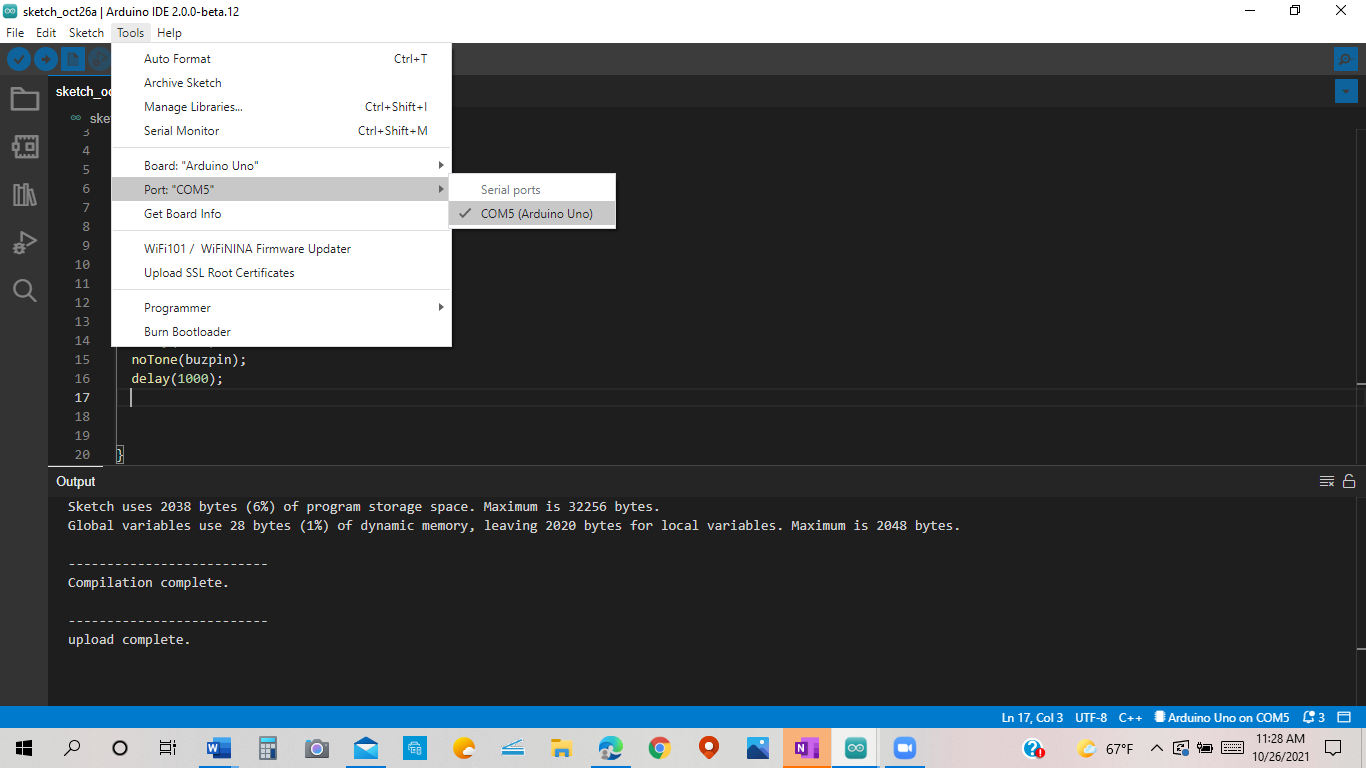Toggle the notifications indicator showing 3

1311,717
